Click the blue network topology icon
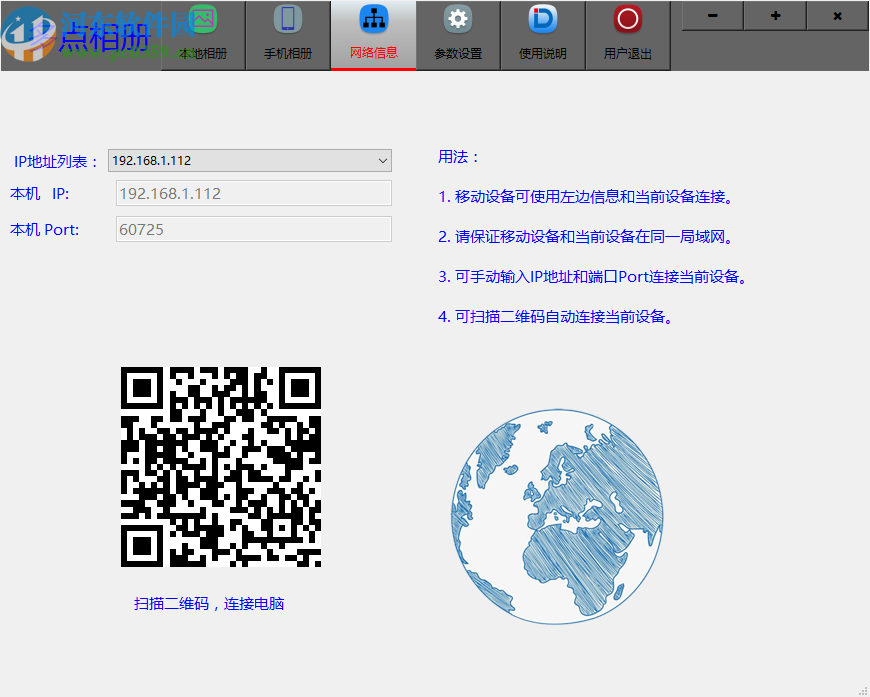Screen dimensions: 870x697 coord(373,19)
